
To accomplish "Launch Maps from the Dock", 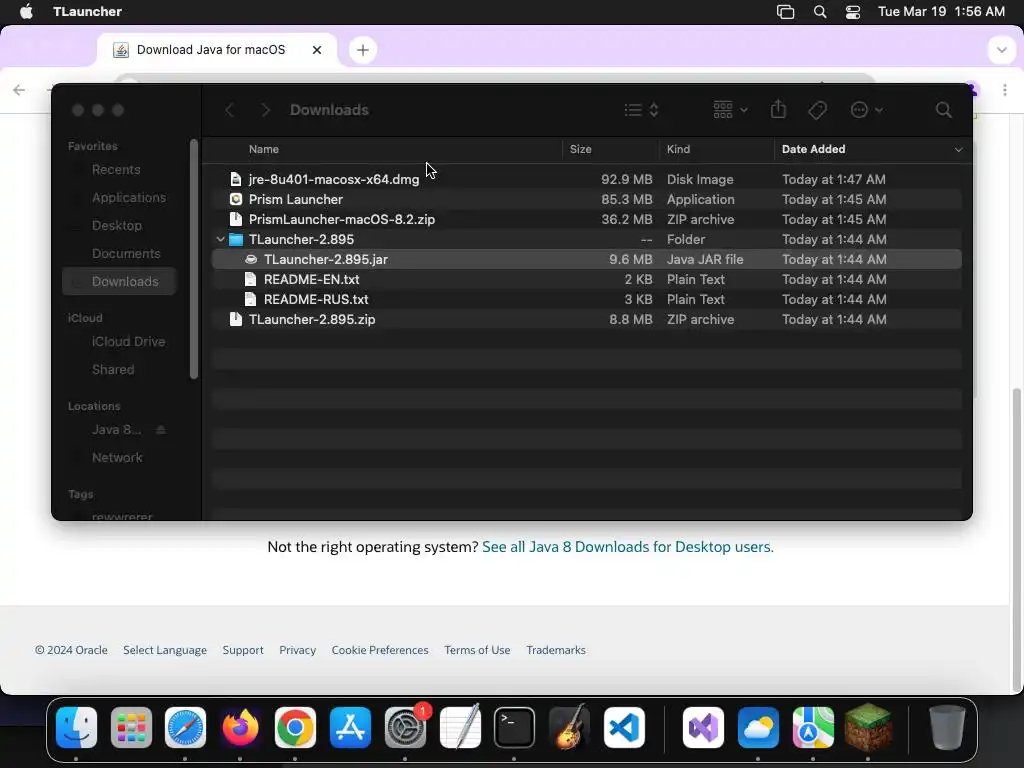I will [x=813, y=727].
